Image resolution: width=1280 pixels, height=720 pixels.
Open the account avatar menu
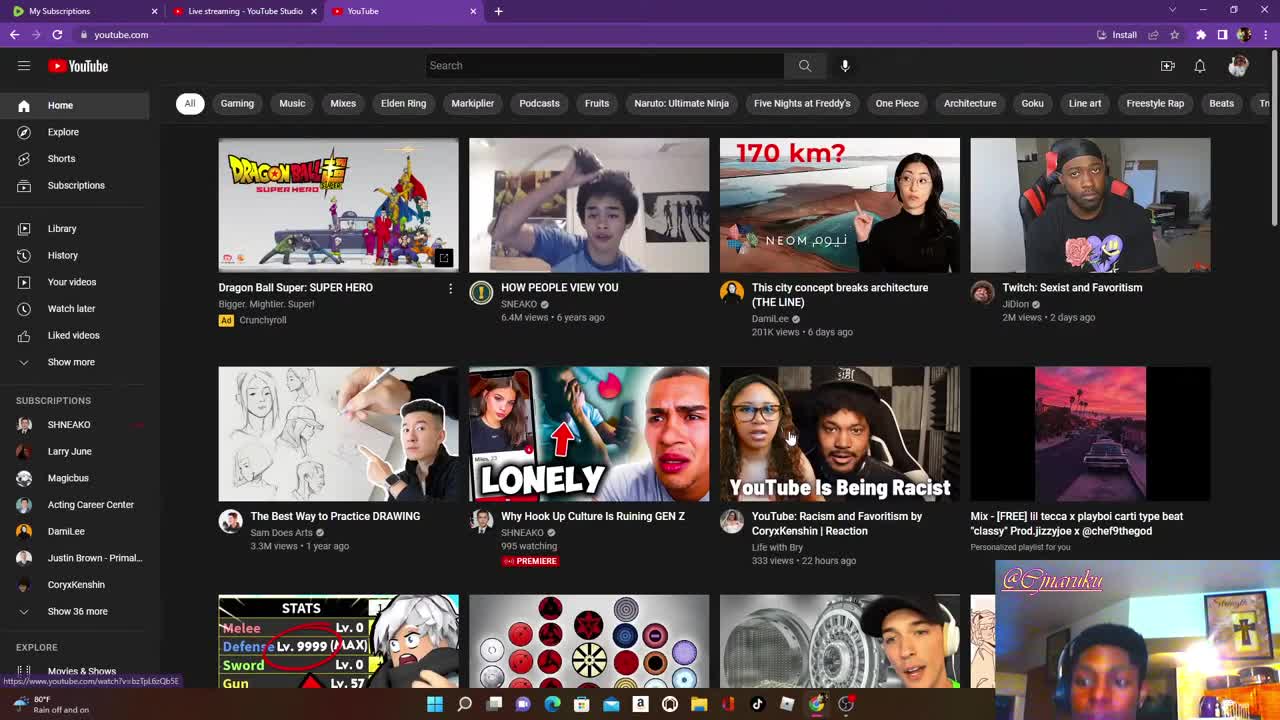click(1238, 66)
